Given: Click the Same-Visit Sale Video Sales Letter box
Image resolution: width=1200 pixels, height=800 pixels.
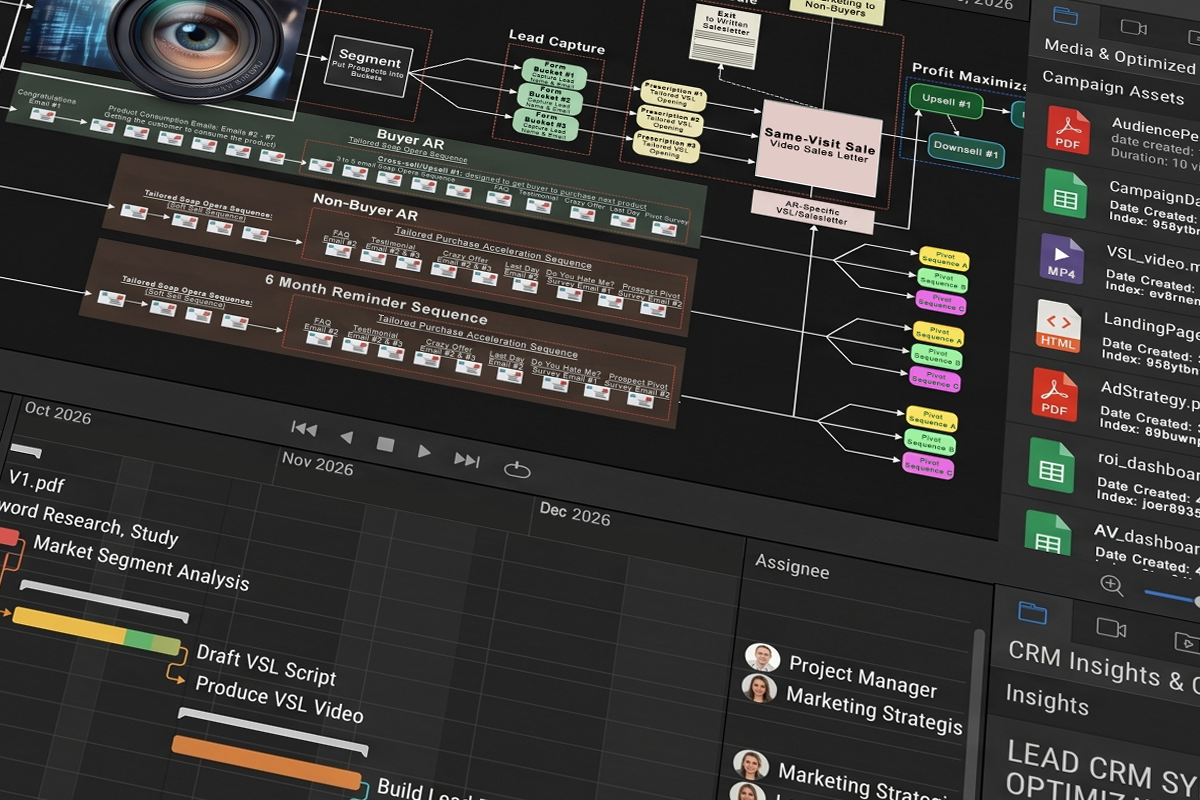Looking at the screenshot, I should point(820,148).
